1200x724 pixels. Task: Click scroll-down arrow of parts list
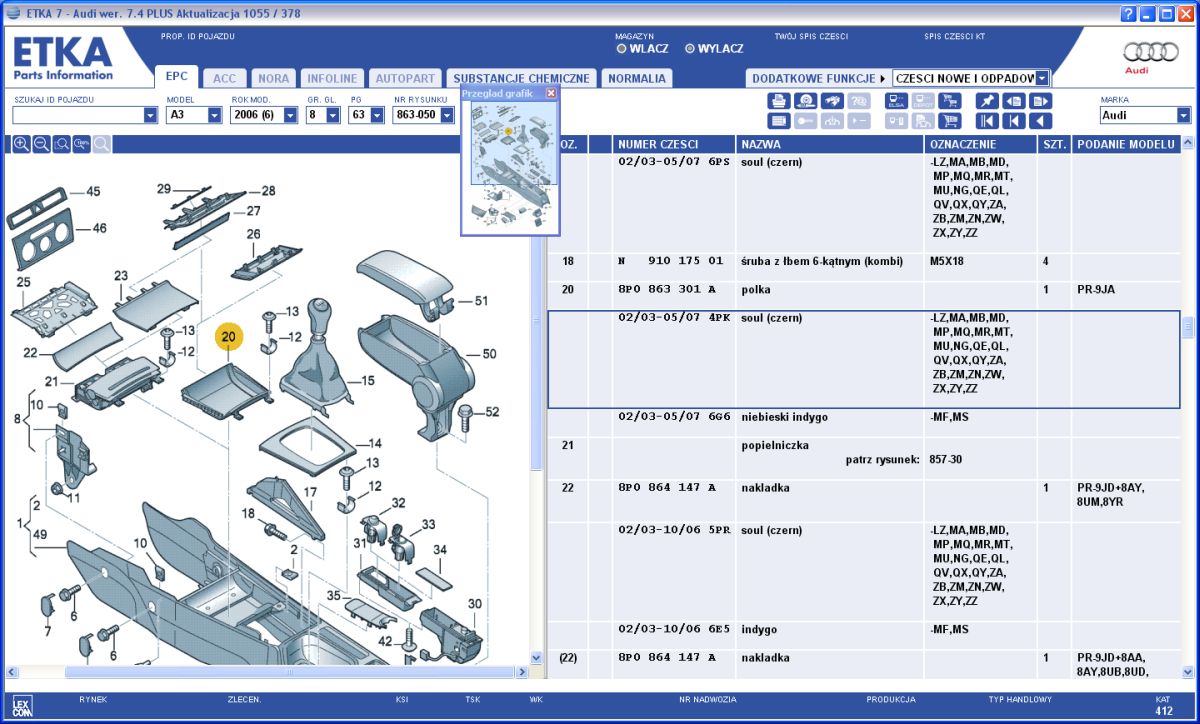1187,672
